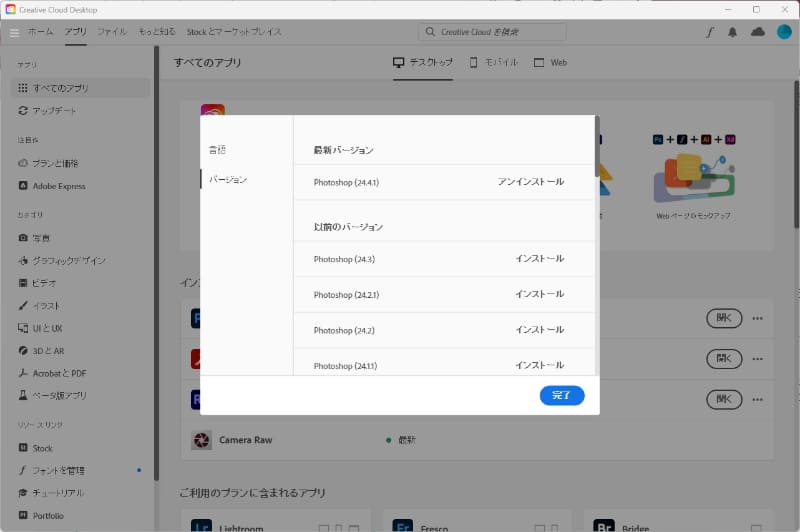Viewport: 800px width, 532px height.
Task: Install Photoshop (24.2)
Action: pos(539,330)
